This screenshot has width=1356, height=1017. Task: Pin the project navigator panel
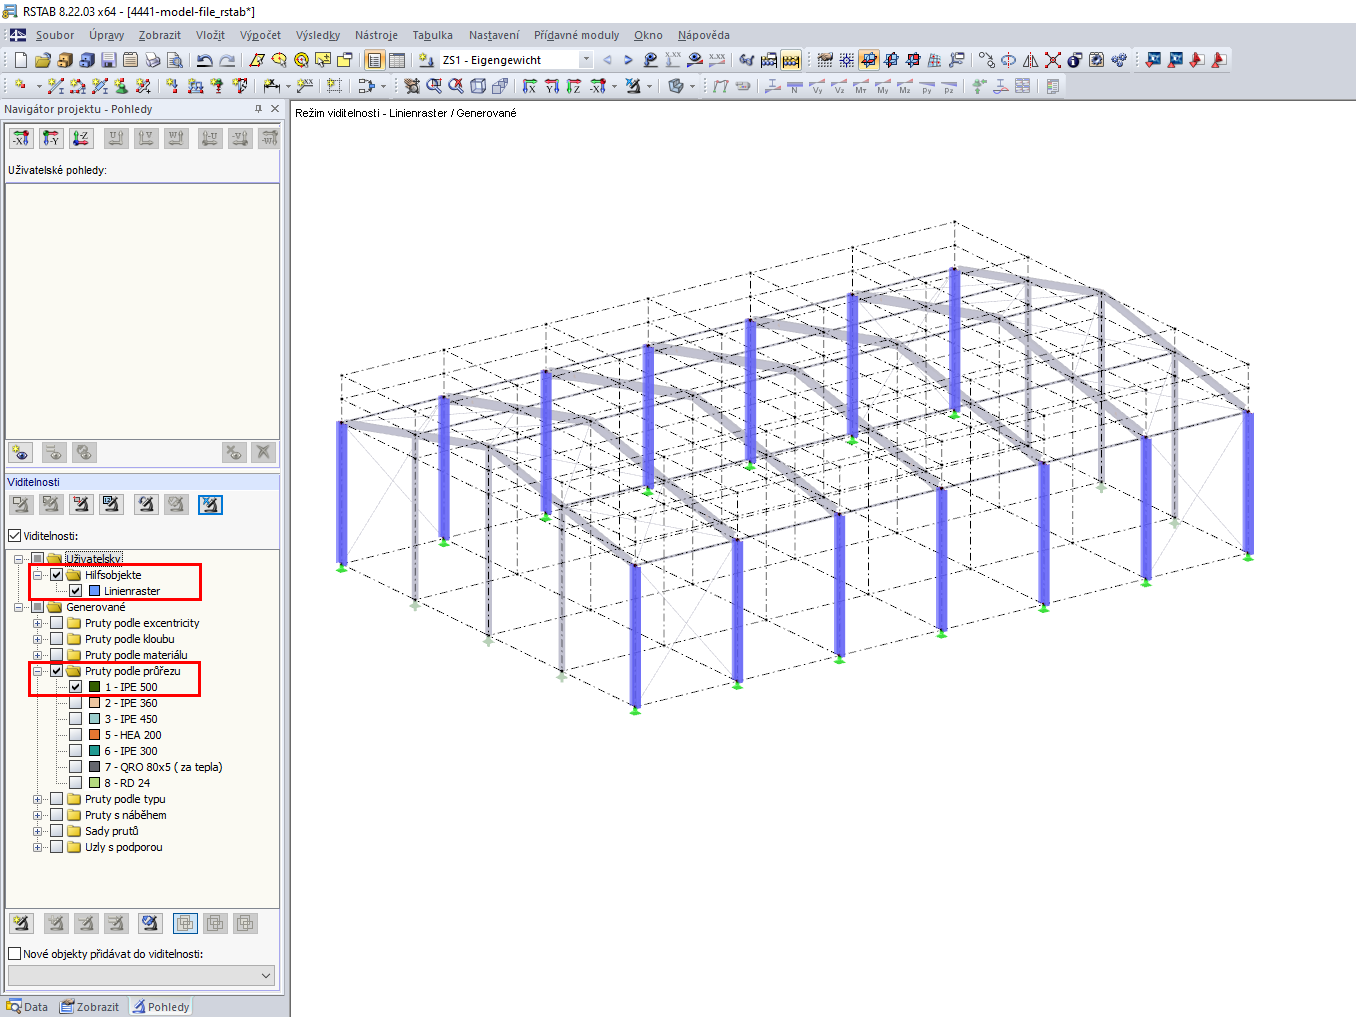click(x=258, y=109)
